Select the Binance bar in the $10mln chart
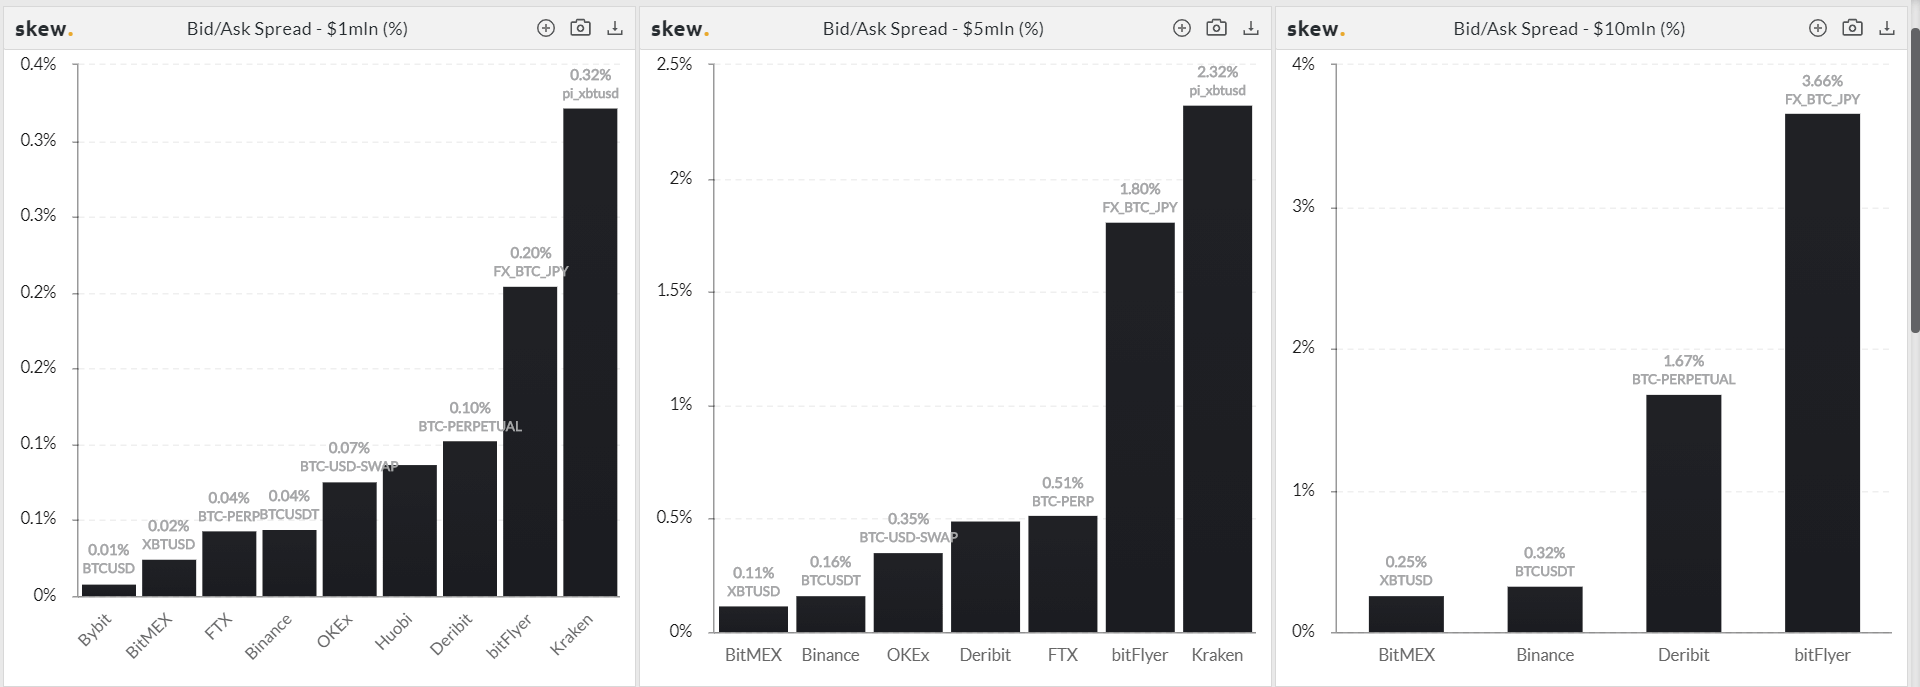The image size is (1920, 687). click(1545, 609)
